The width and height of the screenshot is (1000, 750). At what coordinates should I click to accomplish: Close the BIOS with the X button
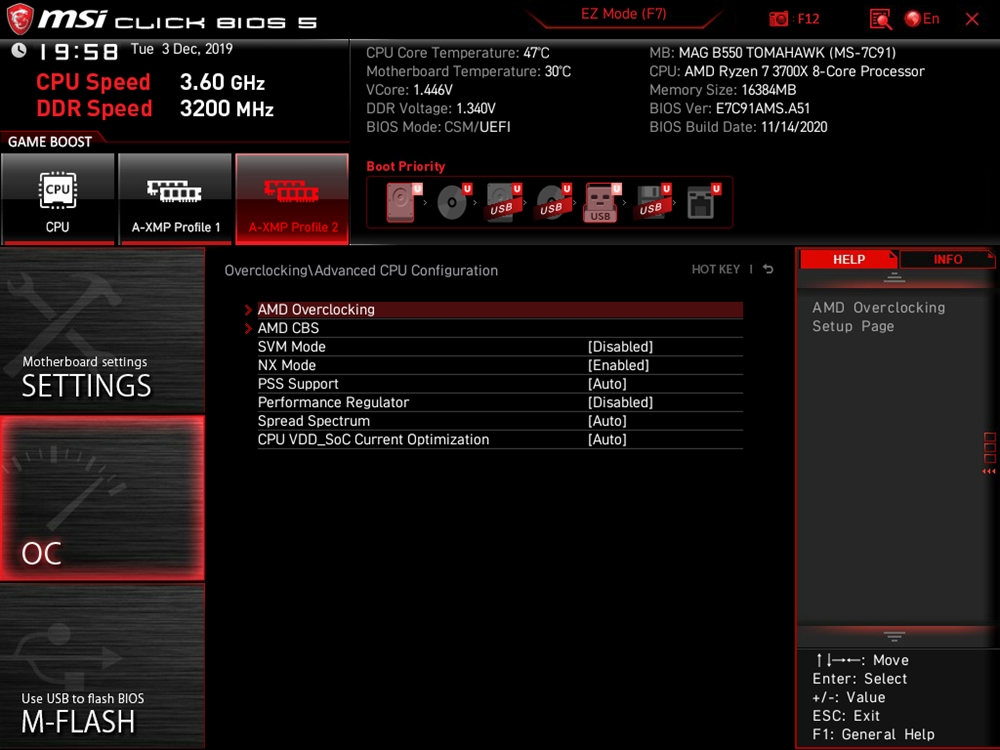point(972,19)
